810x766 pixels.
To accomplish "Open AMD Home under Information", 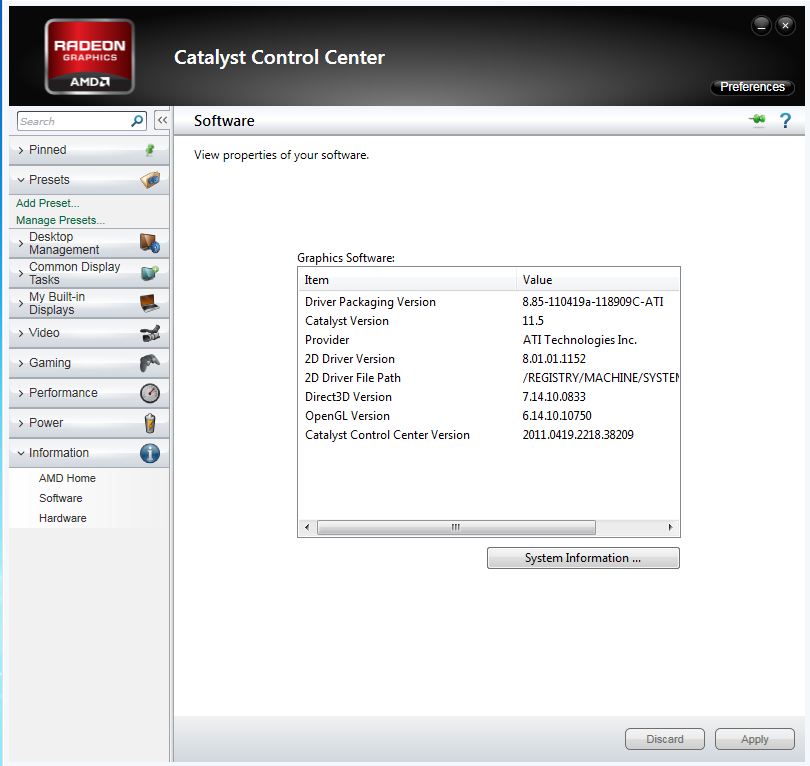I will coord(67,478).
